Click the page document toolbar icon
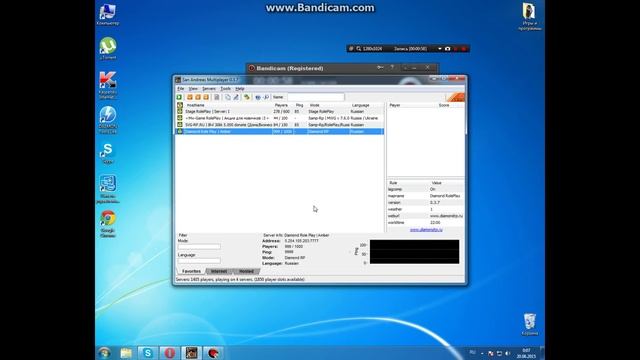This screenshot has width=640, height=360. point(217,97)
